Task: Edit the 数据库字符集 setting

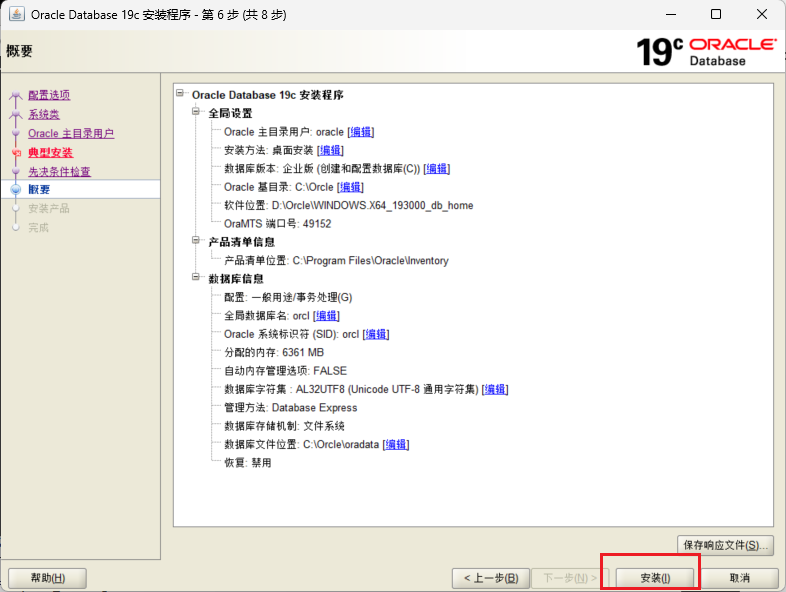Action: coord(495,389)
